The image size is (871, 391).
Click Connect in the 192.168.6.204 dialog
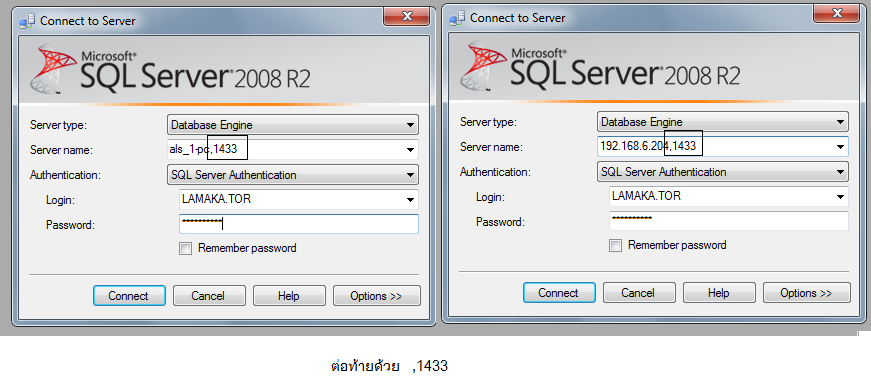(559, 293)
